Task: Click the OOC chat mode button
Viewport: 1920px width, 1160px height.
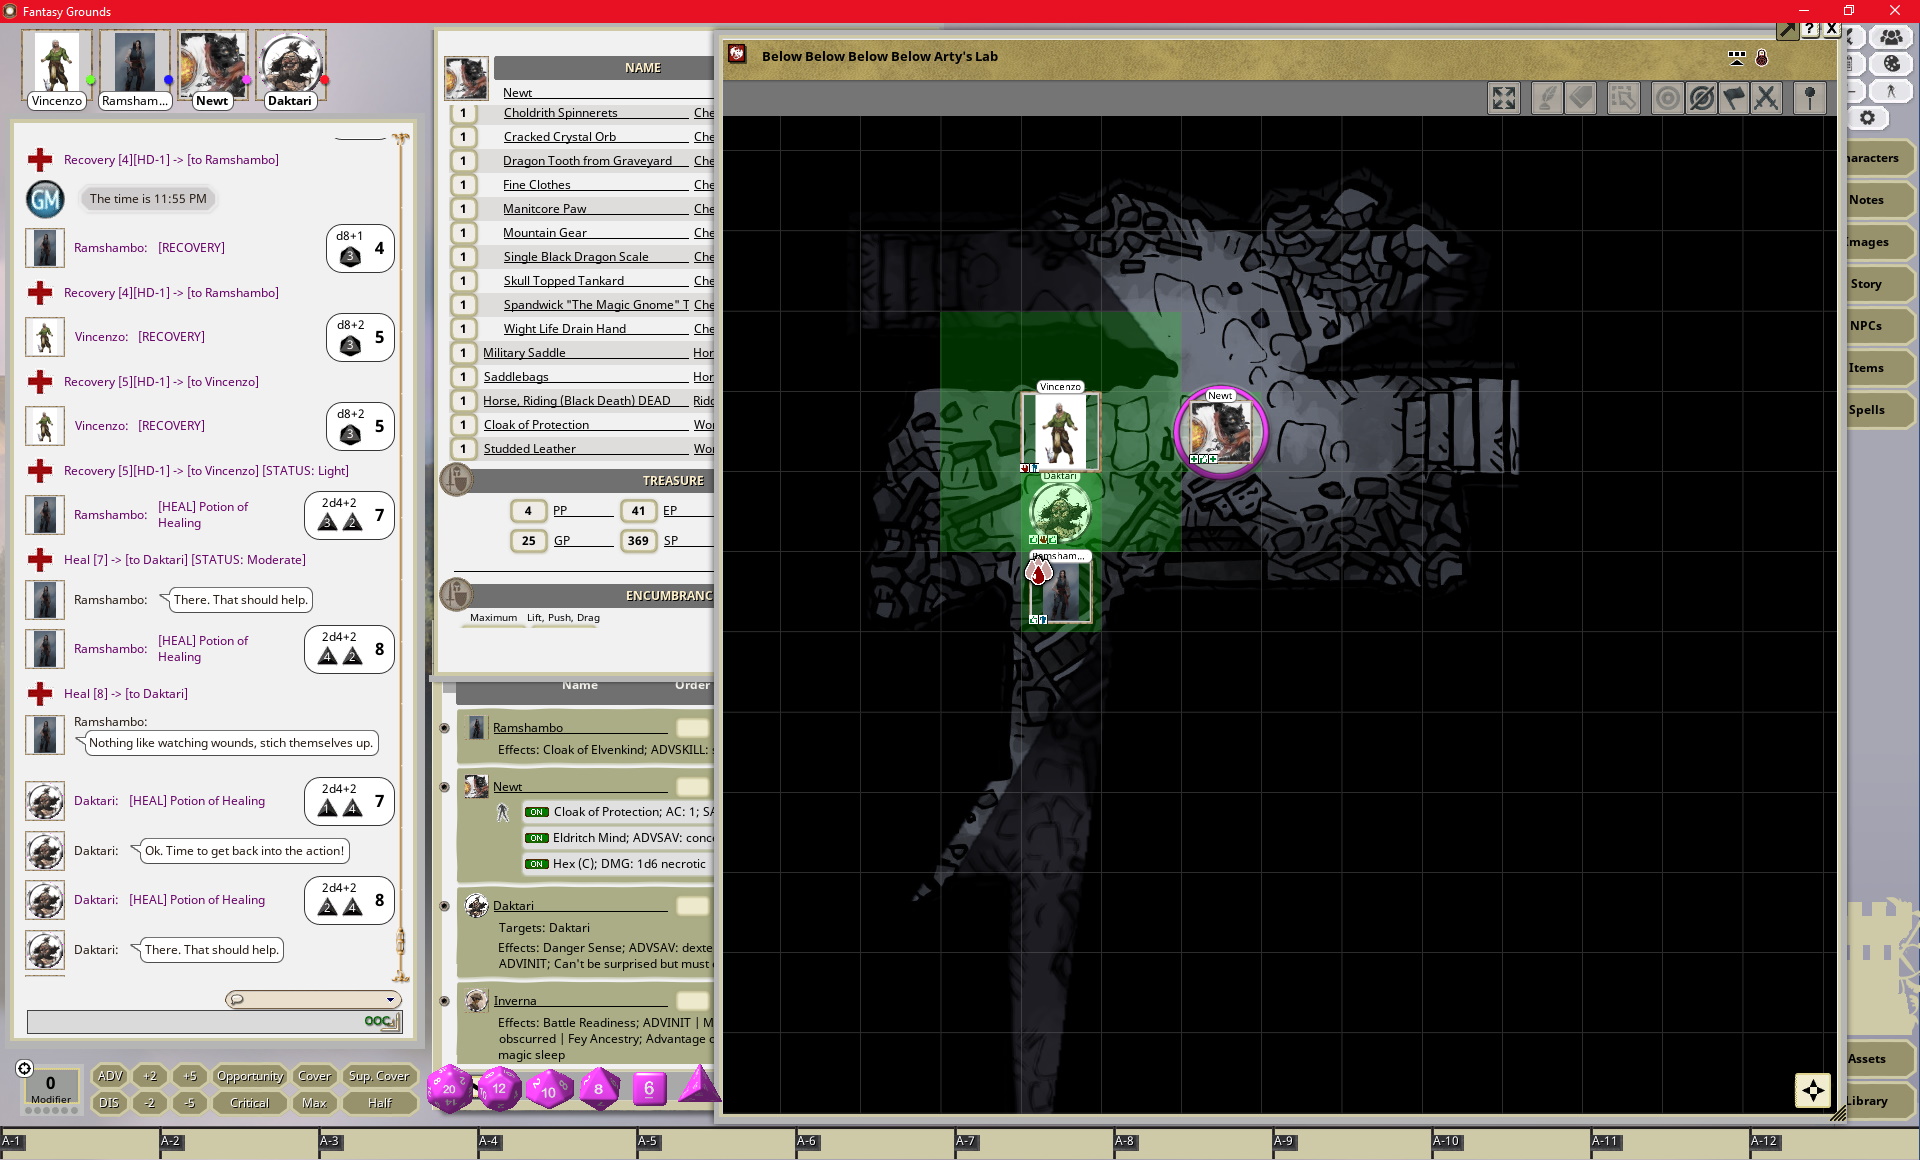Action: click(x=381, y=1021)
